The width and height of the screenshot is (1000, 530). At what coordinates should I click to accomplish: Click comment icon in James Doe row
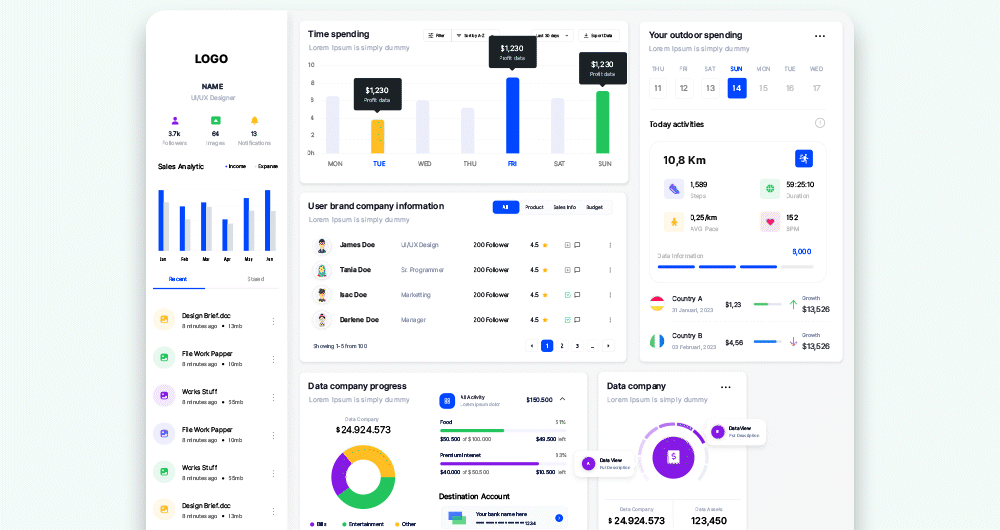coord(577,245)
